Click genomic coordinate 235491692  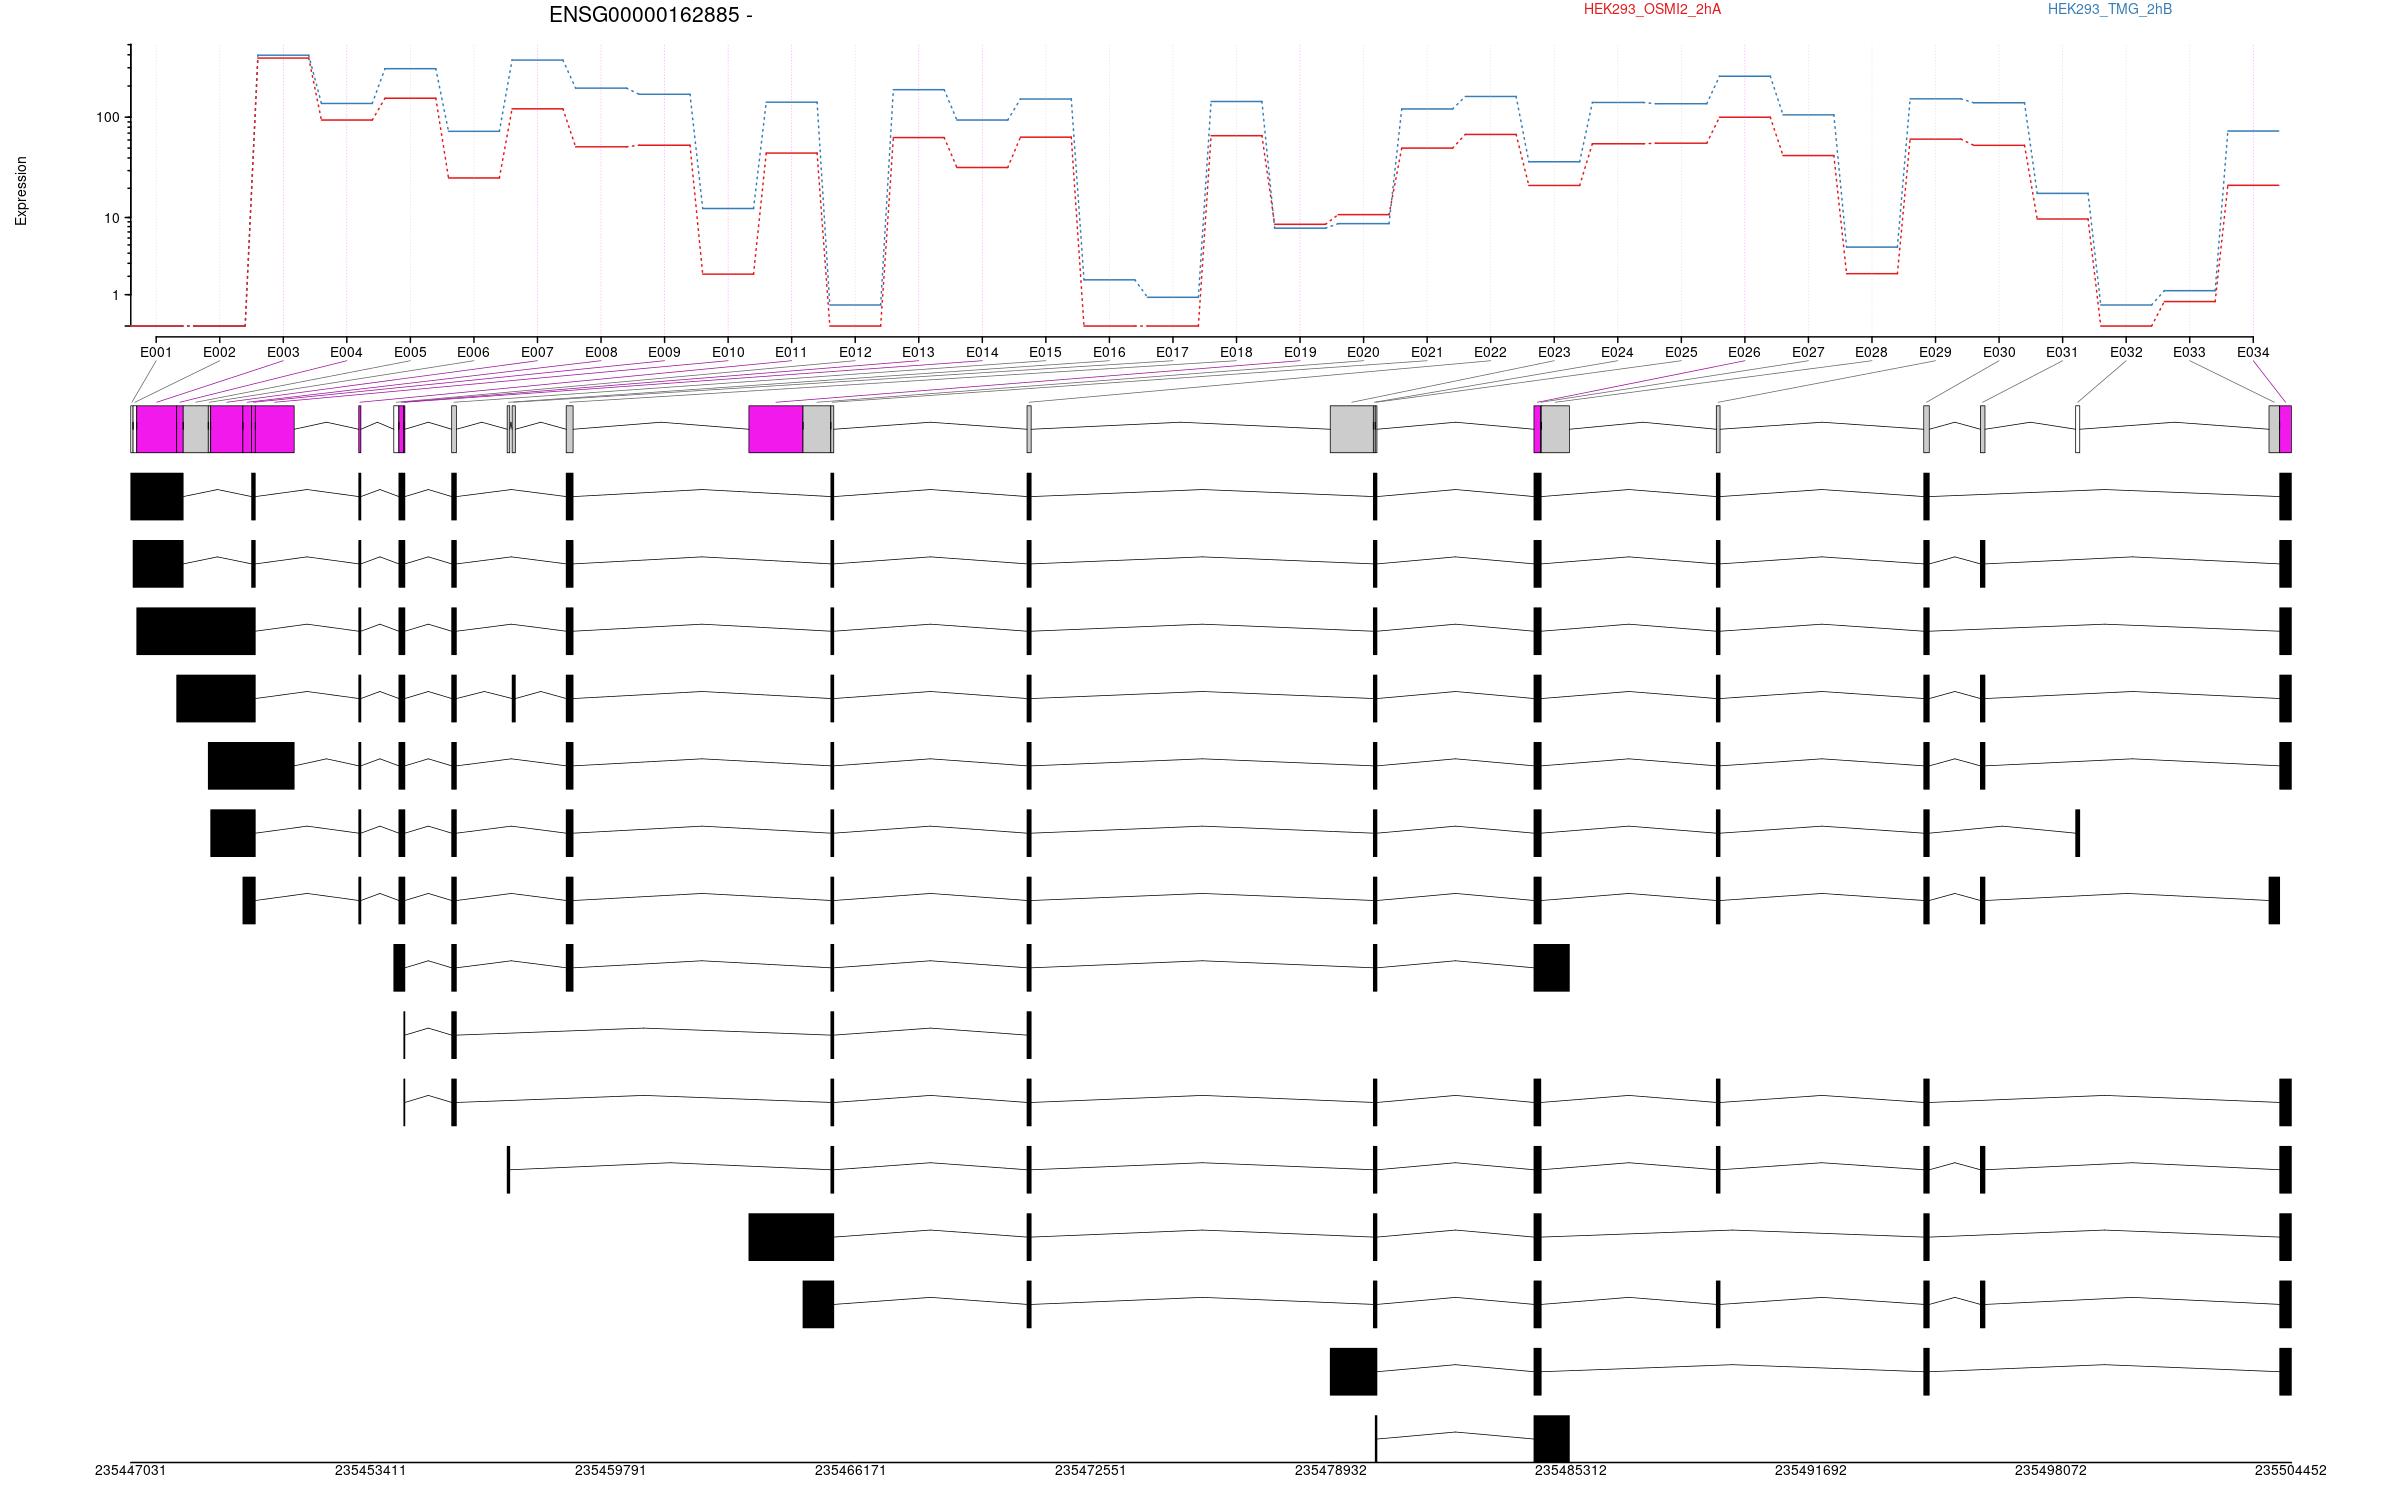pos(1811,1470)
